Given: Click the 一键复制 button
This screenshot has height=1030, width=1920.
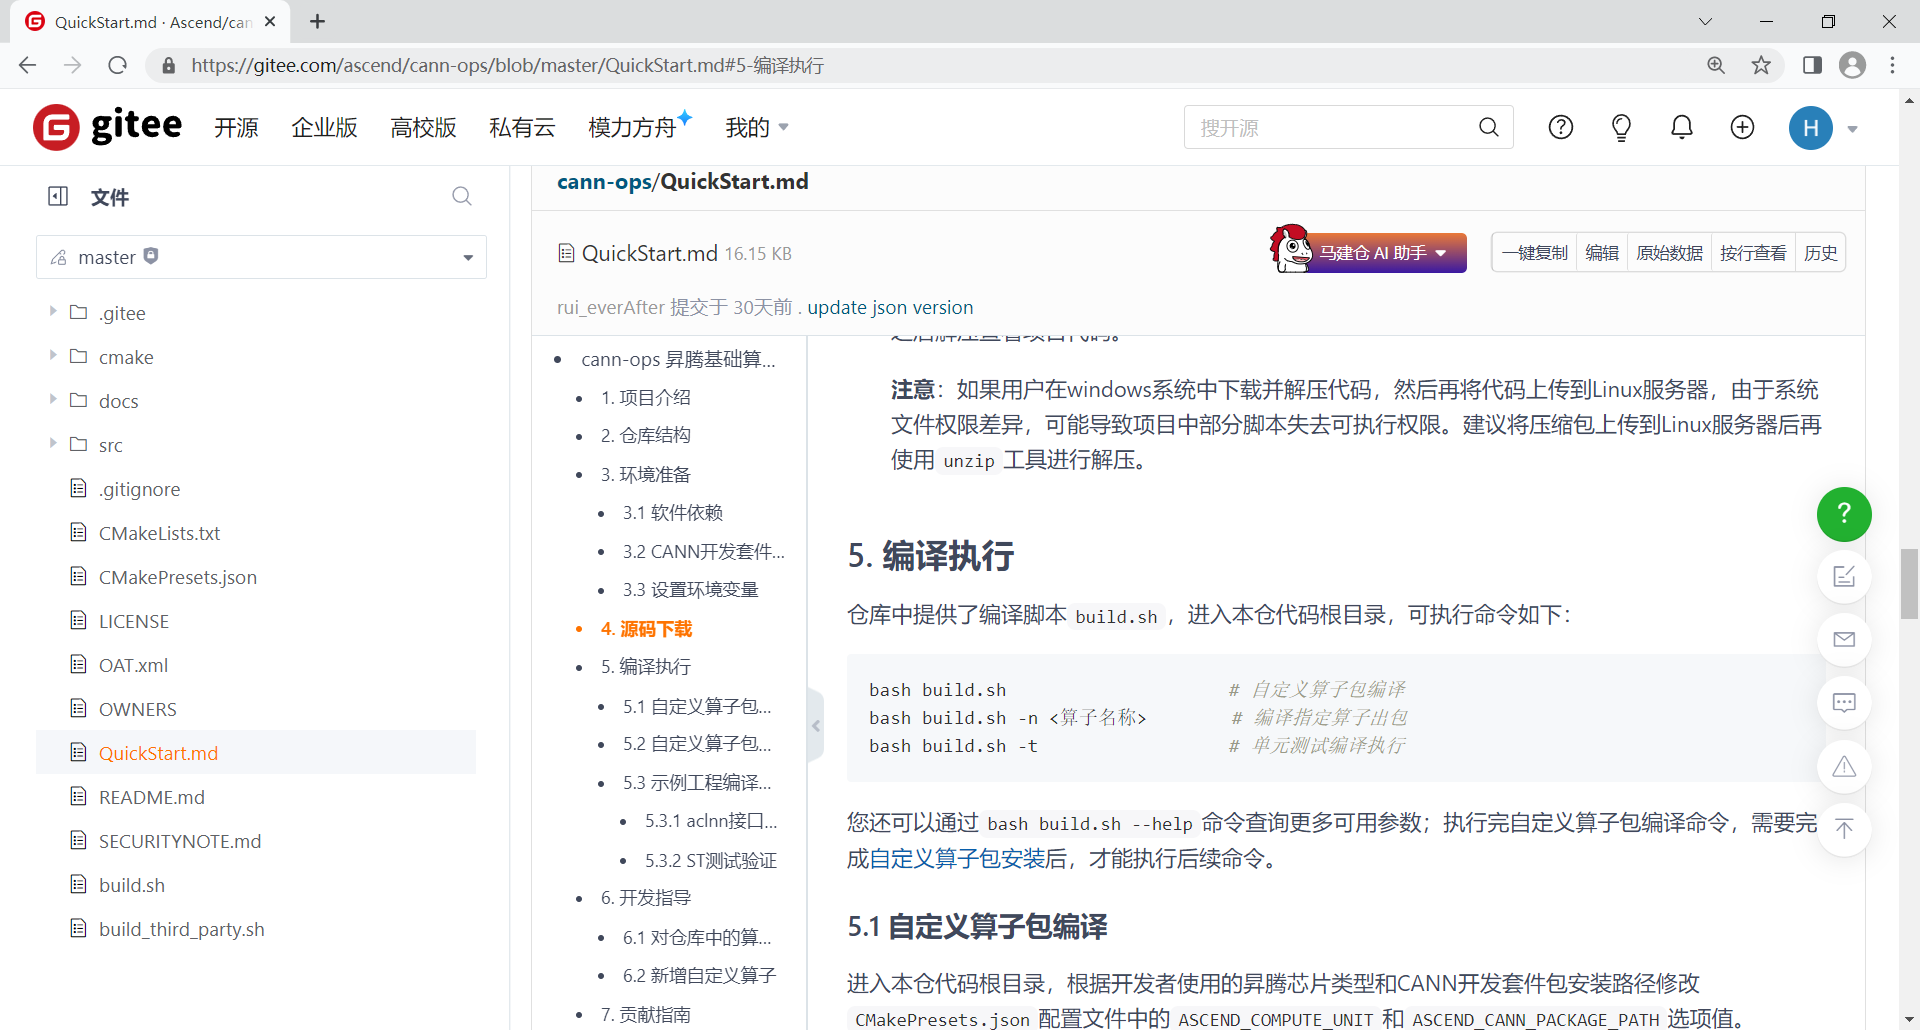Looking at the screenshot, I should coord(1534,252).
